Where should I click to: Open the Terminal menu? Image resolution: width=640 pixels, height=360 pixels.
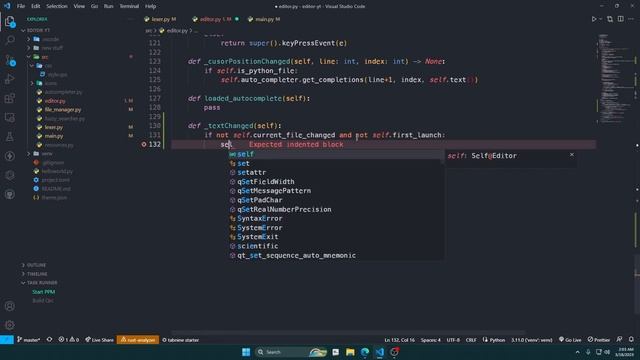click(x=129, y=6)
